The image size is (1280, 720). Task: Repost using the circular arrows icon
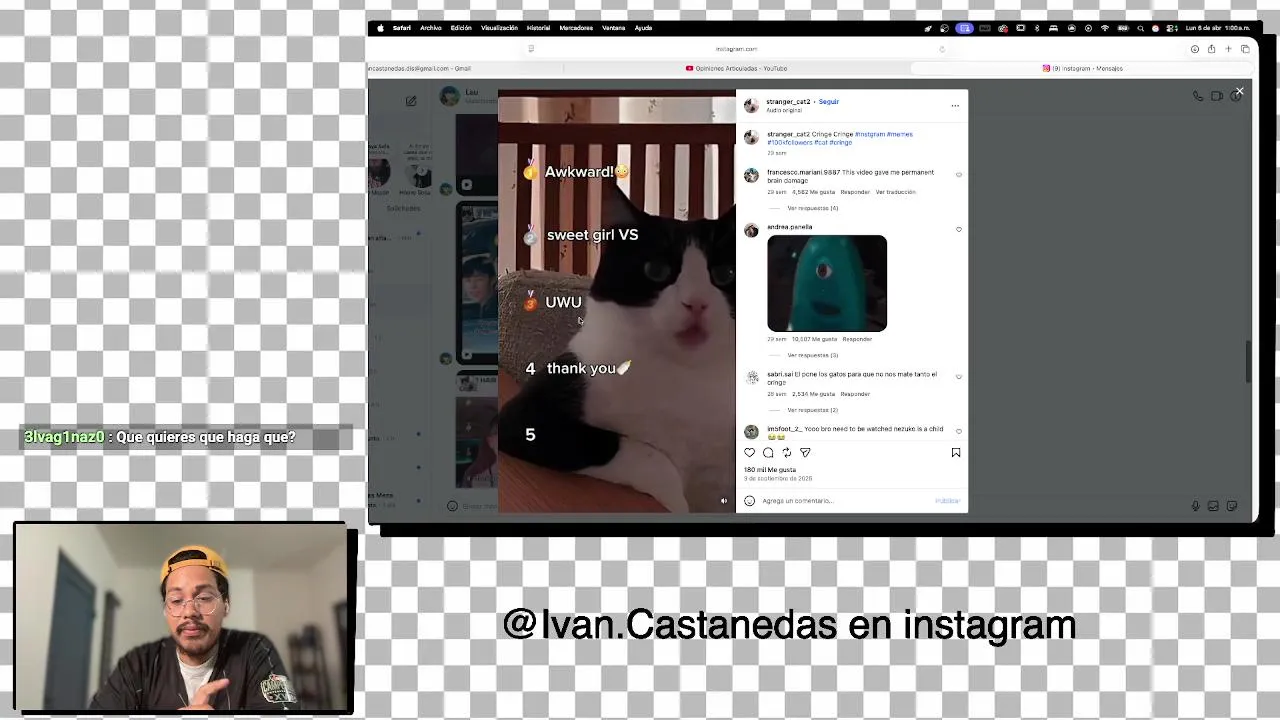786,453
